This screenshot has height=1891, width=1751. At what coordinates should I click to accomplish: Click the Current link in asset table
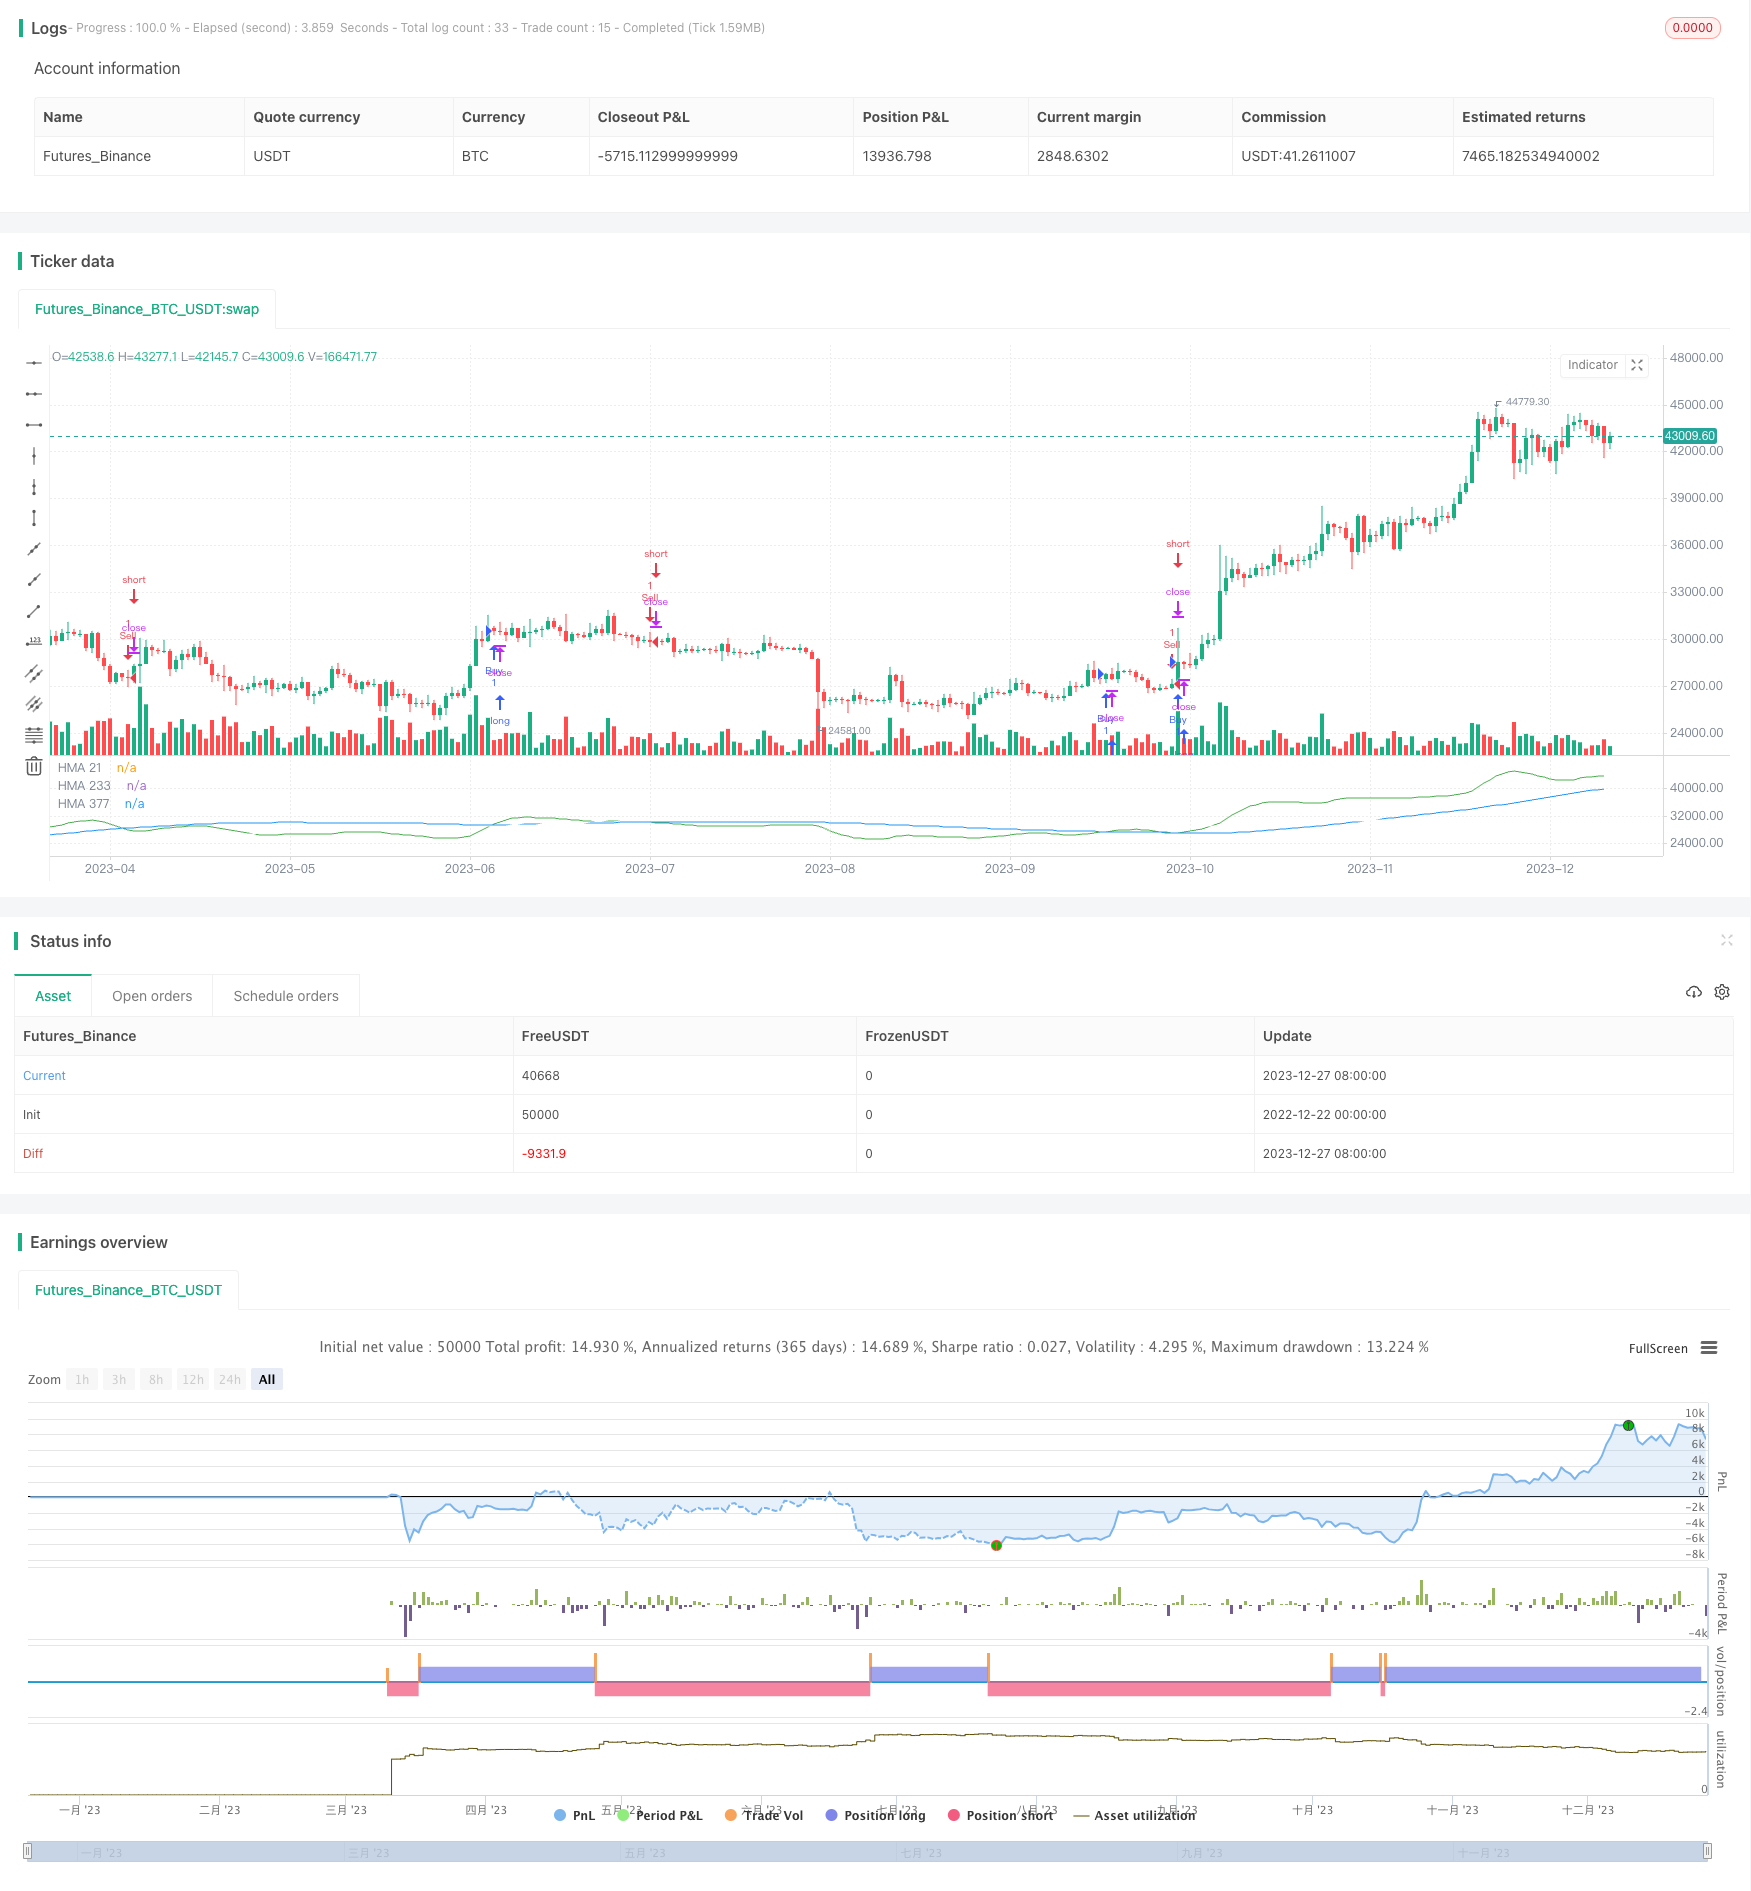(x=44, y=1076)
